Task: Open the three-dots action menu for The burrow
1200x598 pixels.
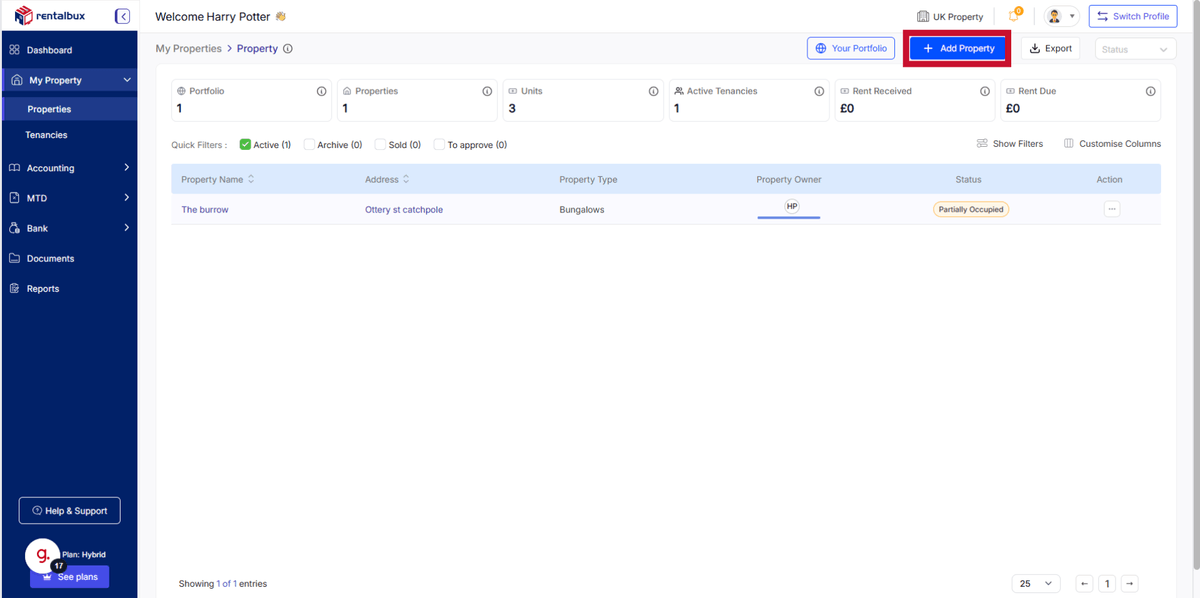Action: pos(1112,209)
